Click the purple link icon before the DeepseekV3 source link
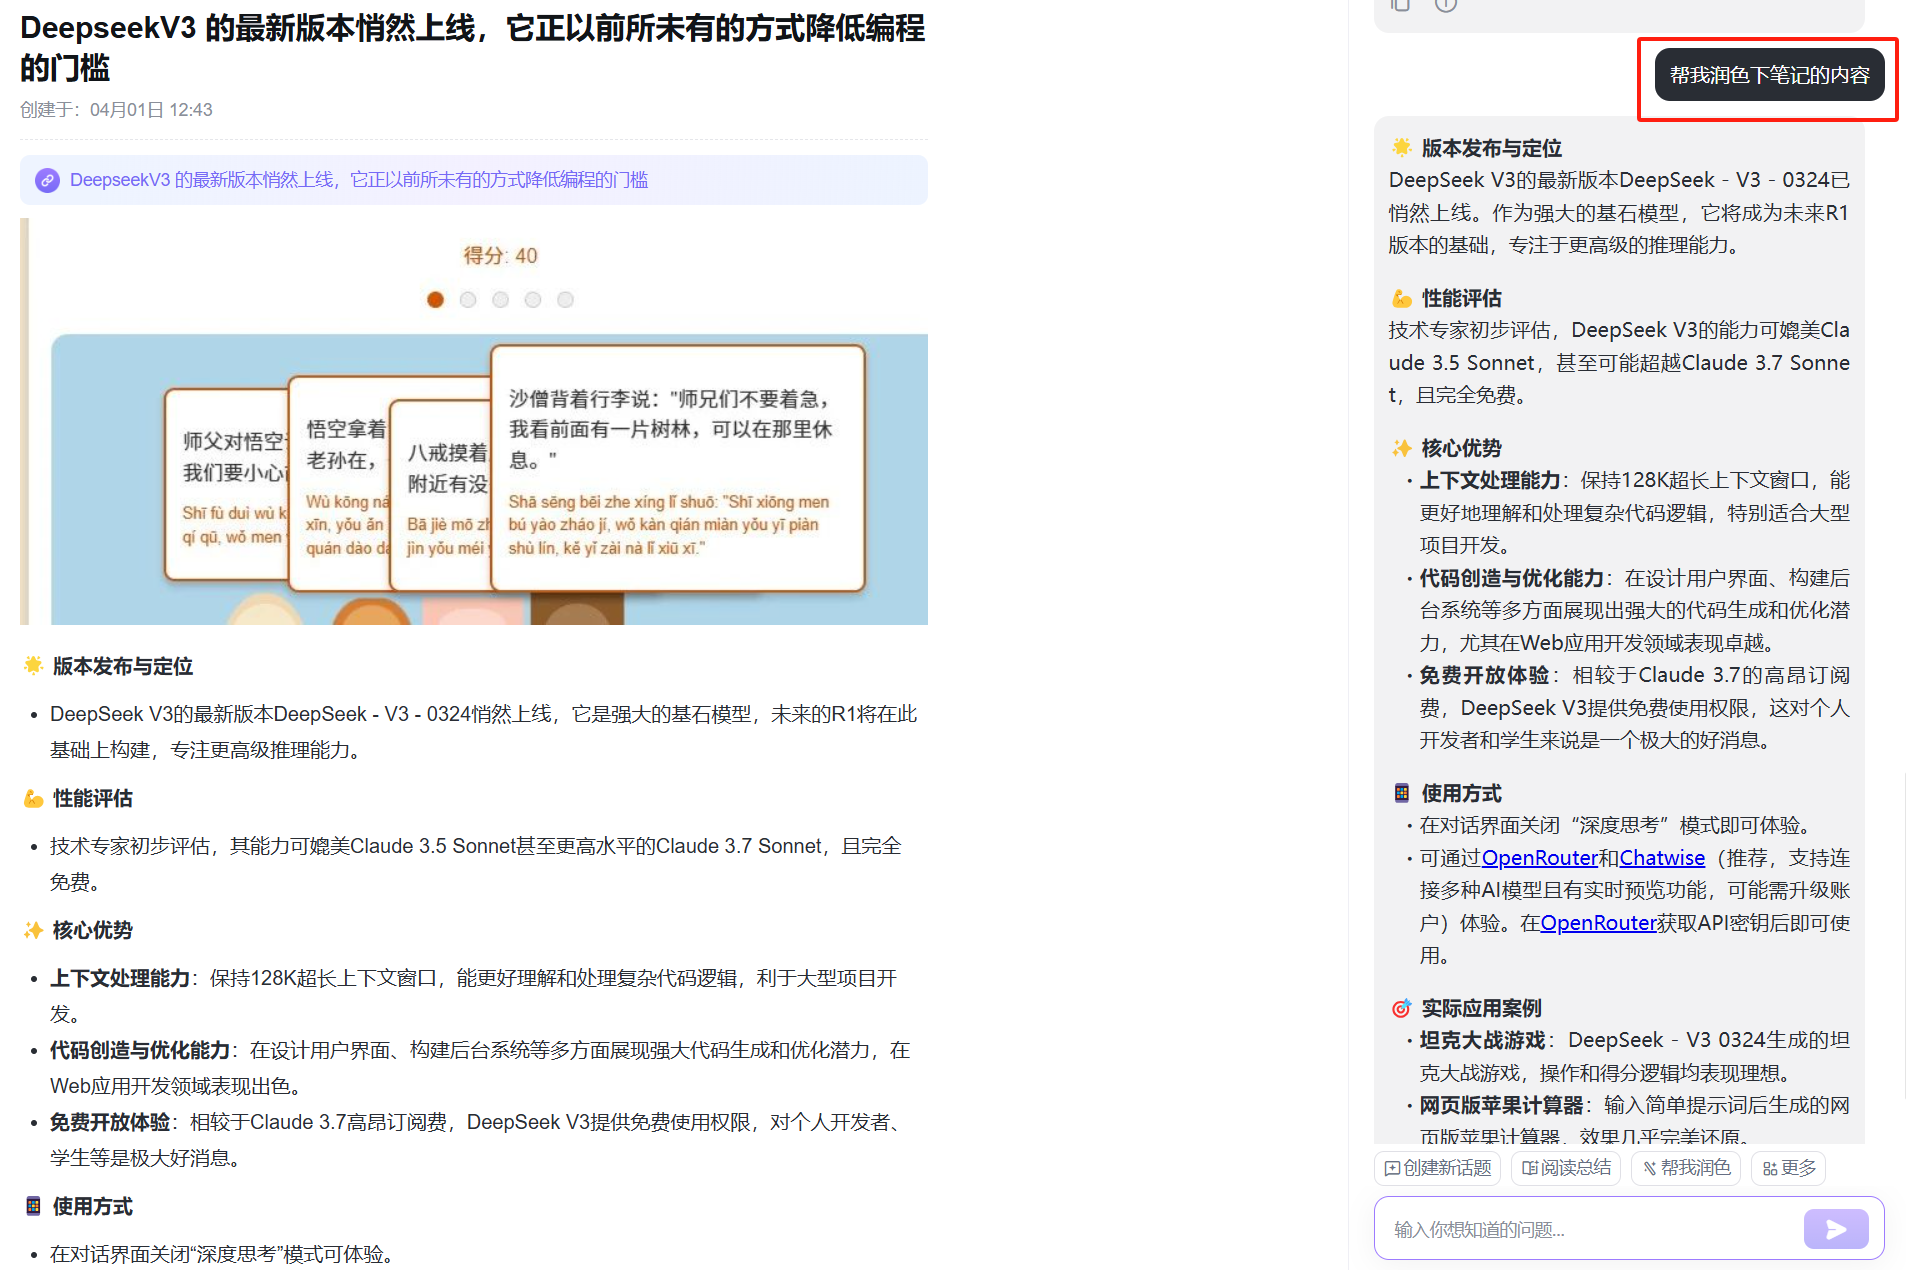Viewport: 1906px width, 1270px height. (x=47, y=180)
